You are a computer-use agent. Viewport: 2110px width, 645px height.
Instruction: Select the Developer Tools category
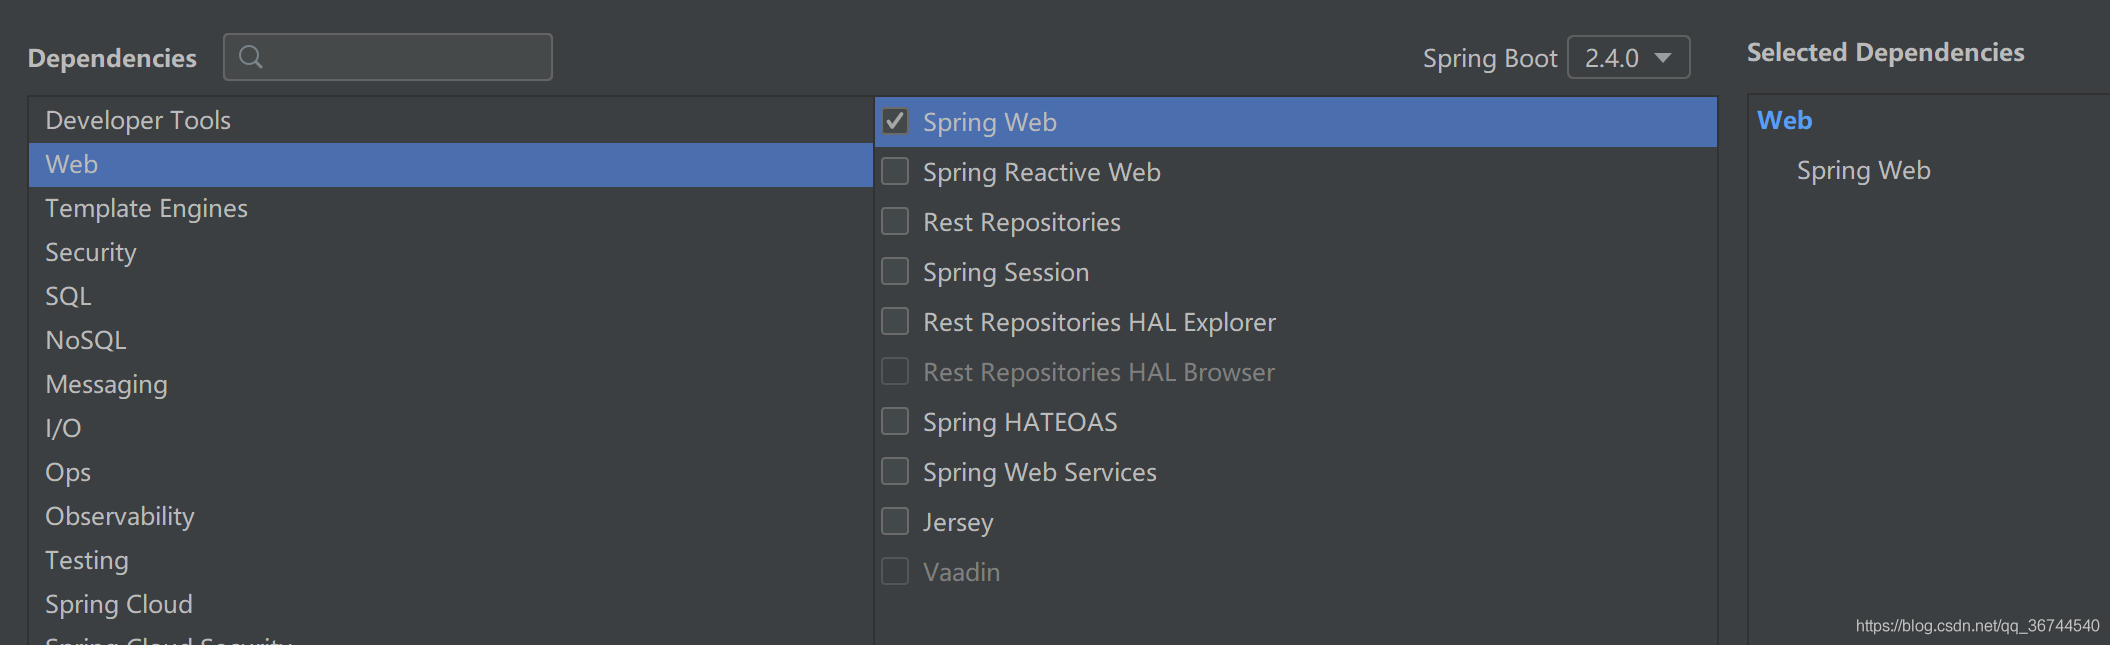[x=138, y=121]
